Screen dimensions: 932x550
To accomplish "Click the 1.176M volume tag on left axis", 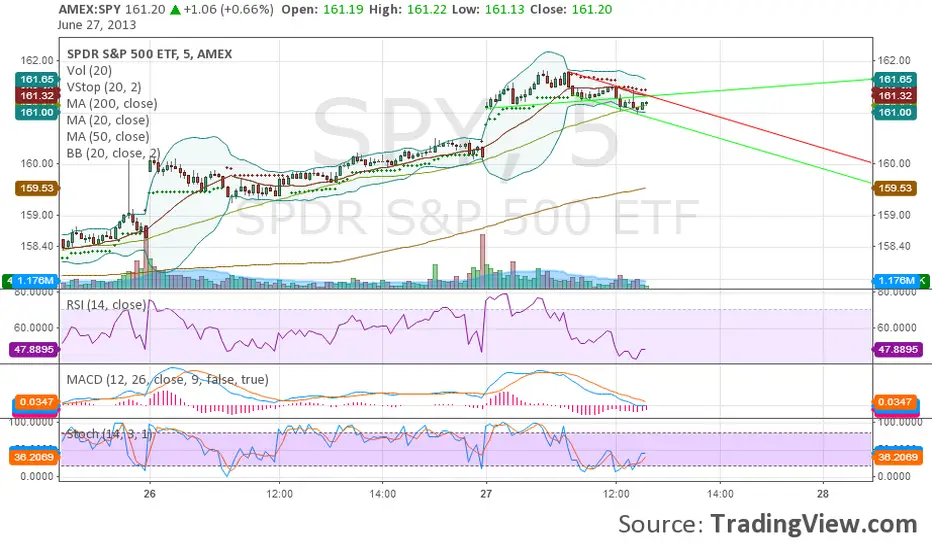I will coord(34,281).
